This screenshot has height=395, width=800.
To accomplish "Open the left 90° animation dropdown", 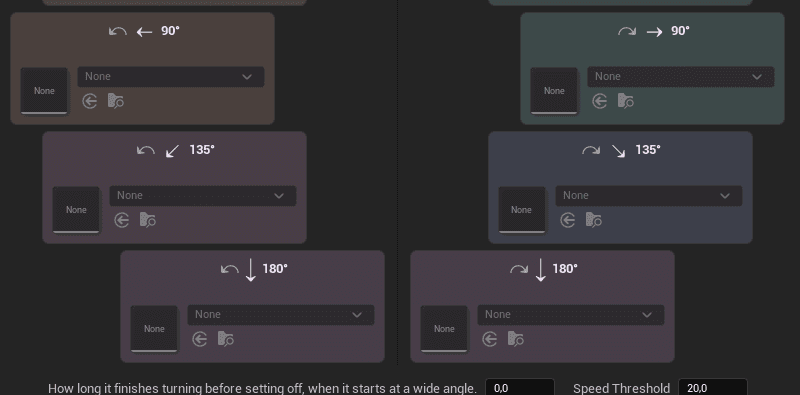I will click(x=171, y=77).
